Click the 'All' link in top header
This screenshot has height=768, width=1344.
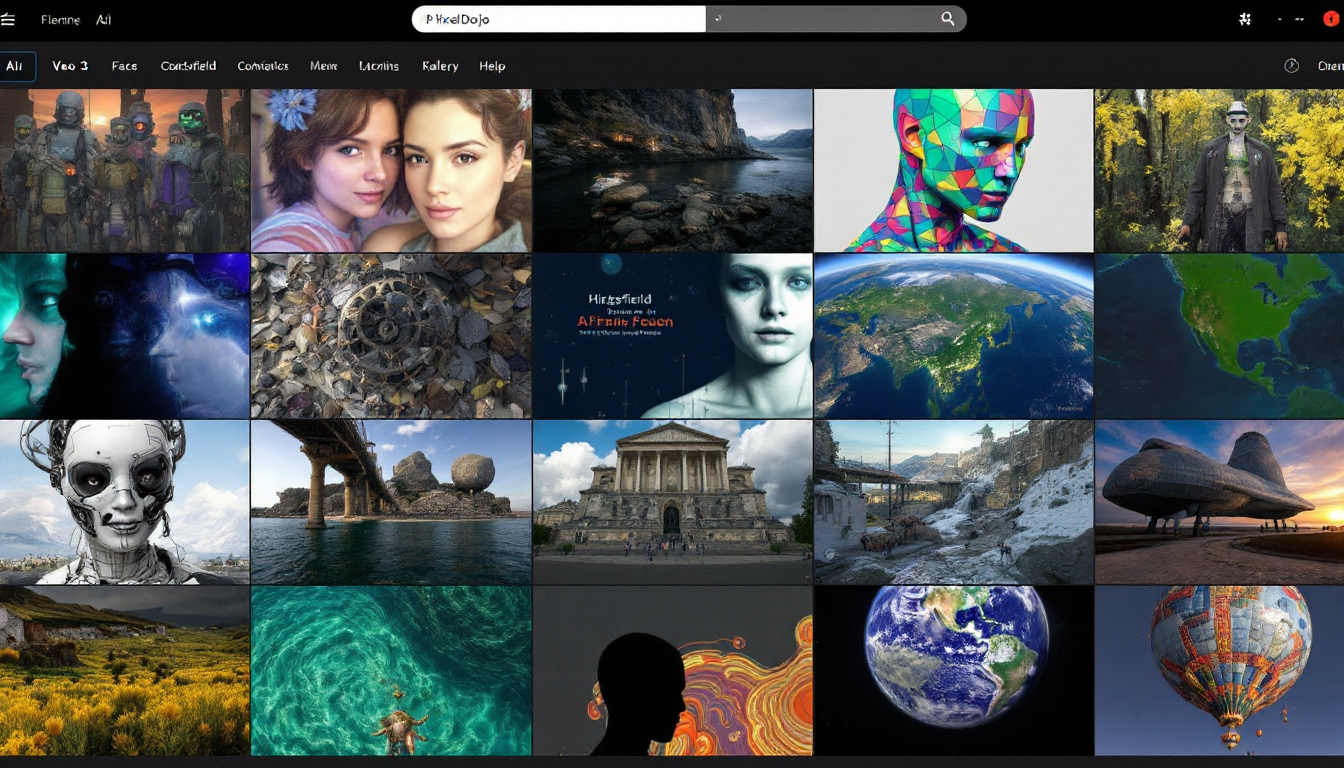[x=104, y=20]
